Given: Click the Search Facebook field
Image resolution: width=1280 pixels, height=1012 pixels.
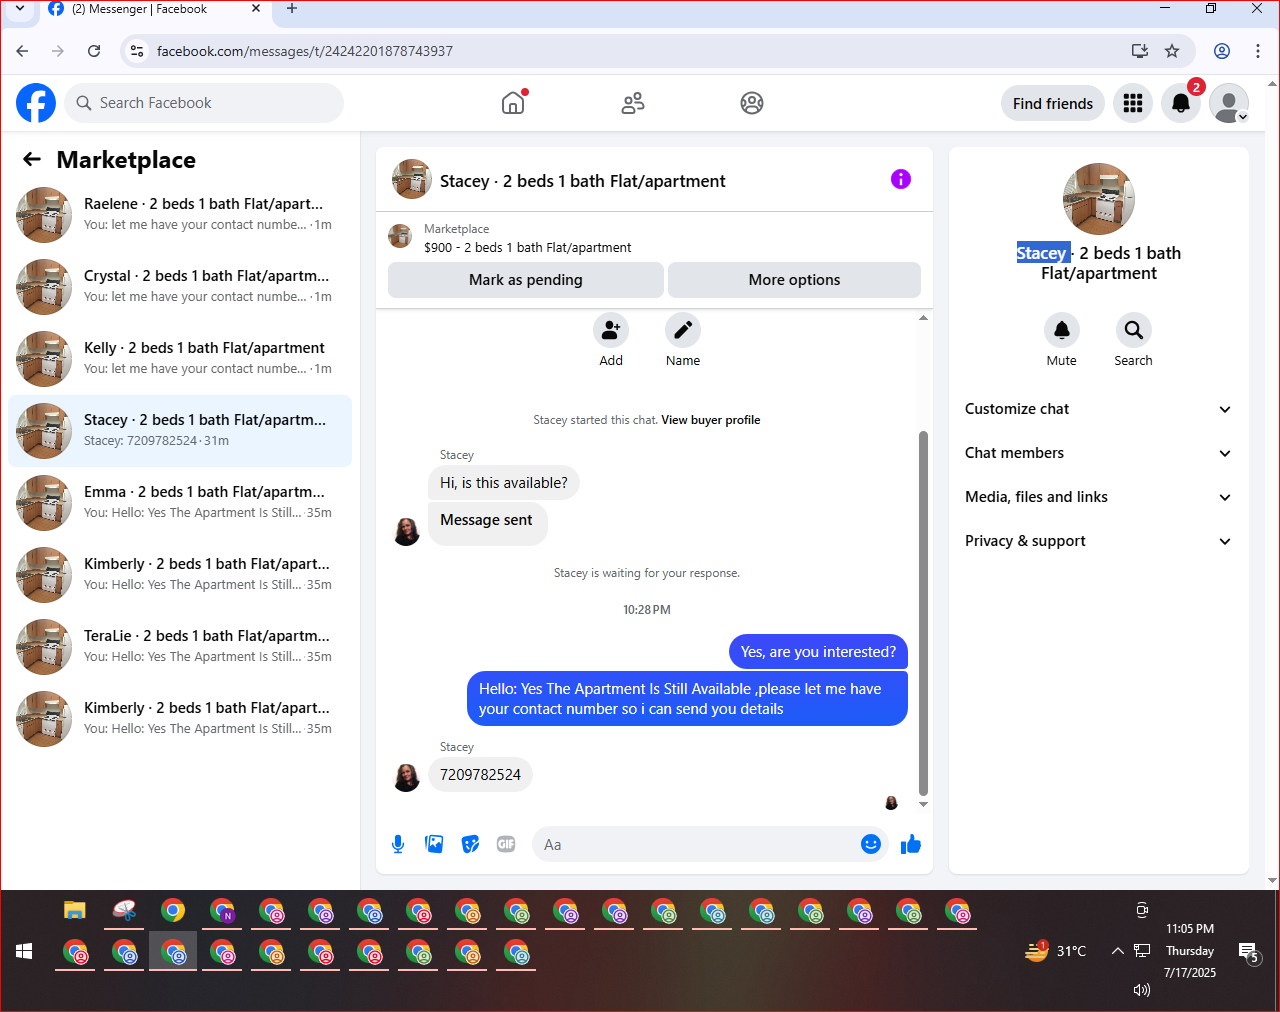Looking at the screenshot, I should point(204,103).
